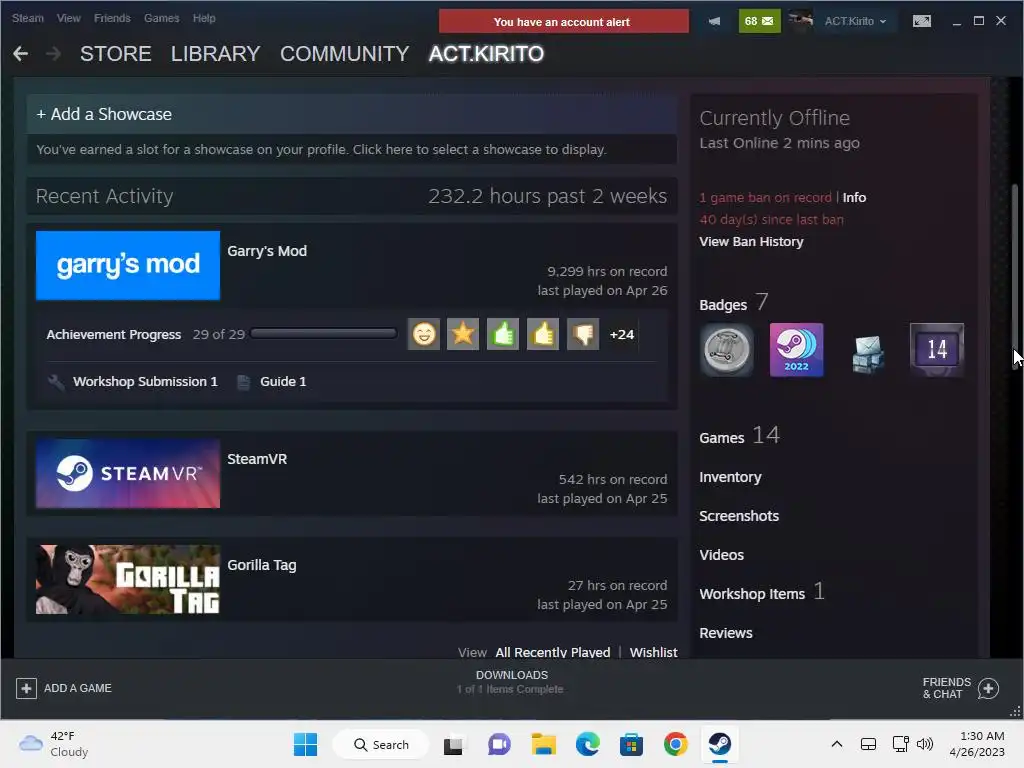Open the Wishlist link

tap(653, 652)
